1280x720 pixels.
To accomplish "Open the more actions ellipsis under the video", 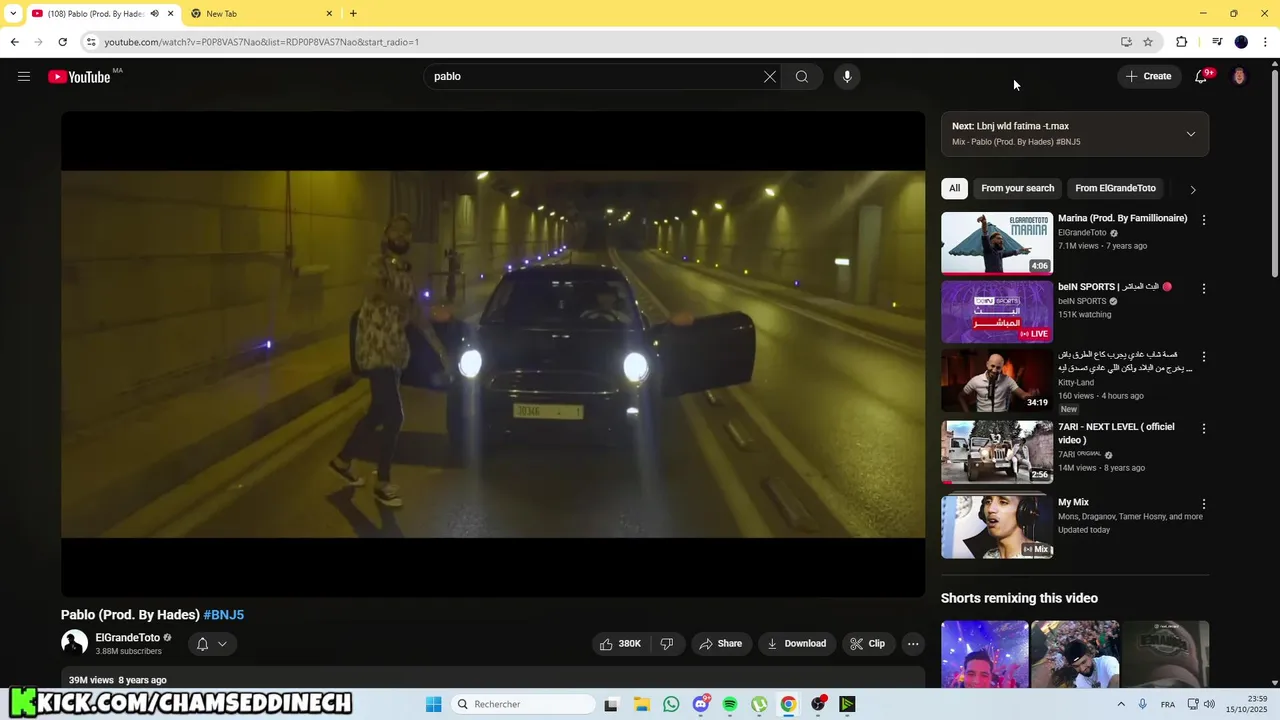I will (x=913, y=644).
